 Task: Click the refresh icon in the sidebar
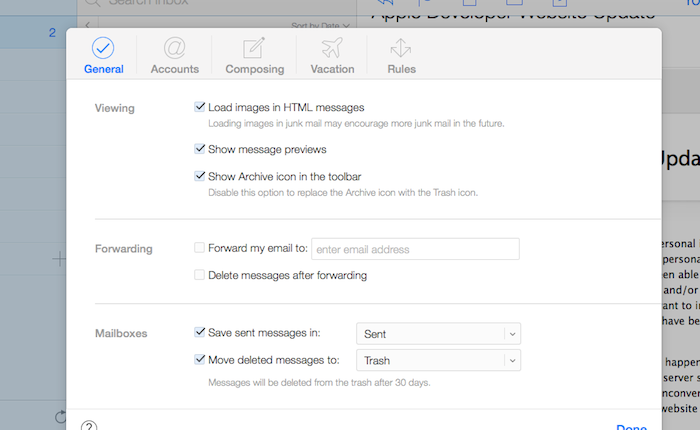coord(60,416)
